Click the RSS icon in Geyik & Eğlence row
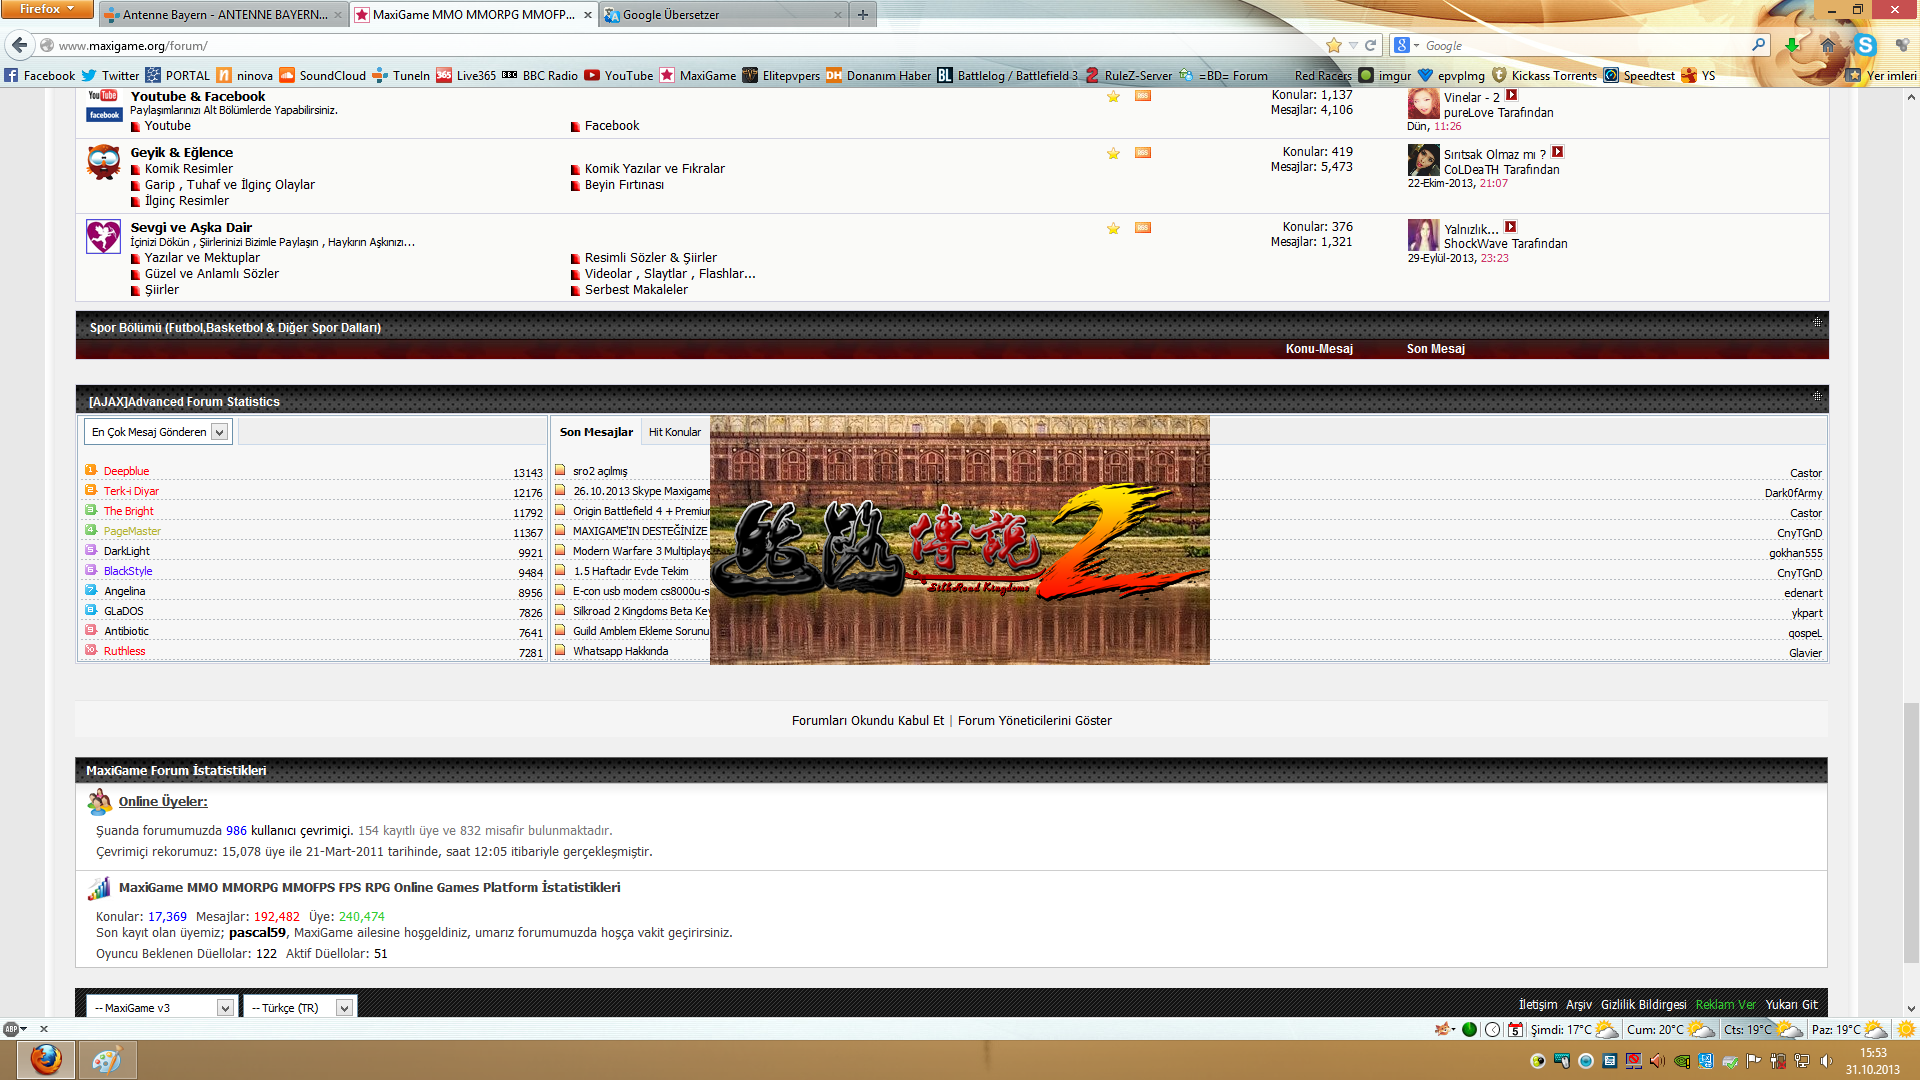The image size is (1920, 1080). tap(1143, 153)
